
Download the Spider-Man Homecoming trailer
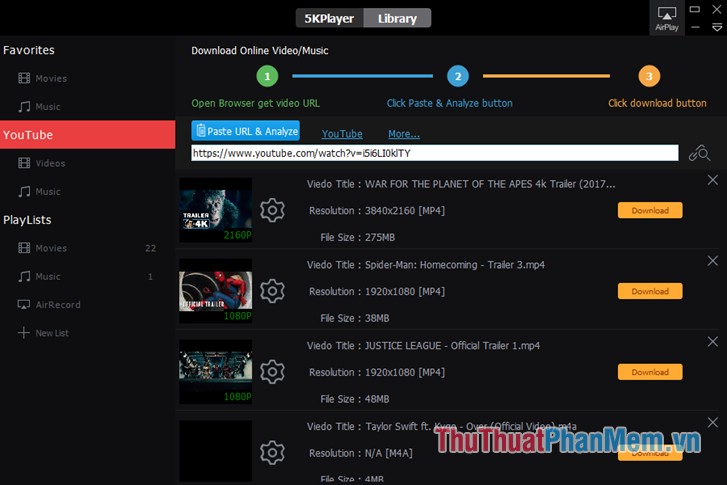click(x=650, y=291)
